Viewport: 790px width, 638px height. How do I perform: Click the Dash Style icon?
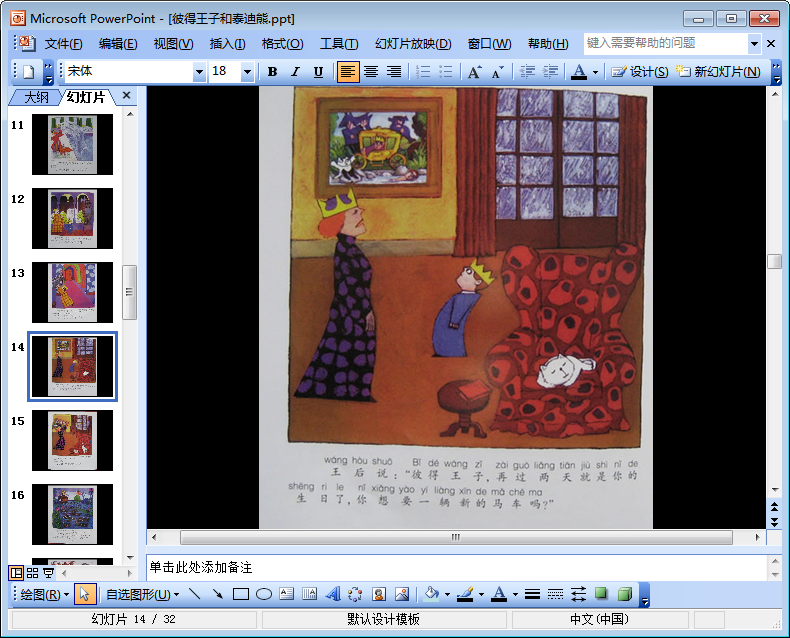point(555,595)
